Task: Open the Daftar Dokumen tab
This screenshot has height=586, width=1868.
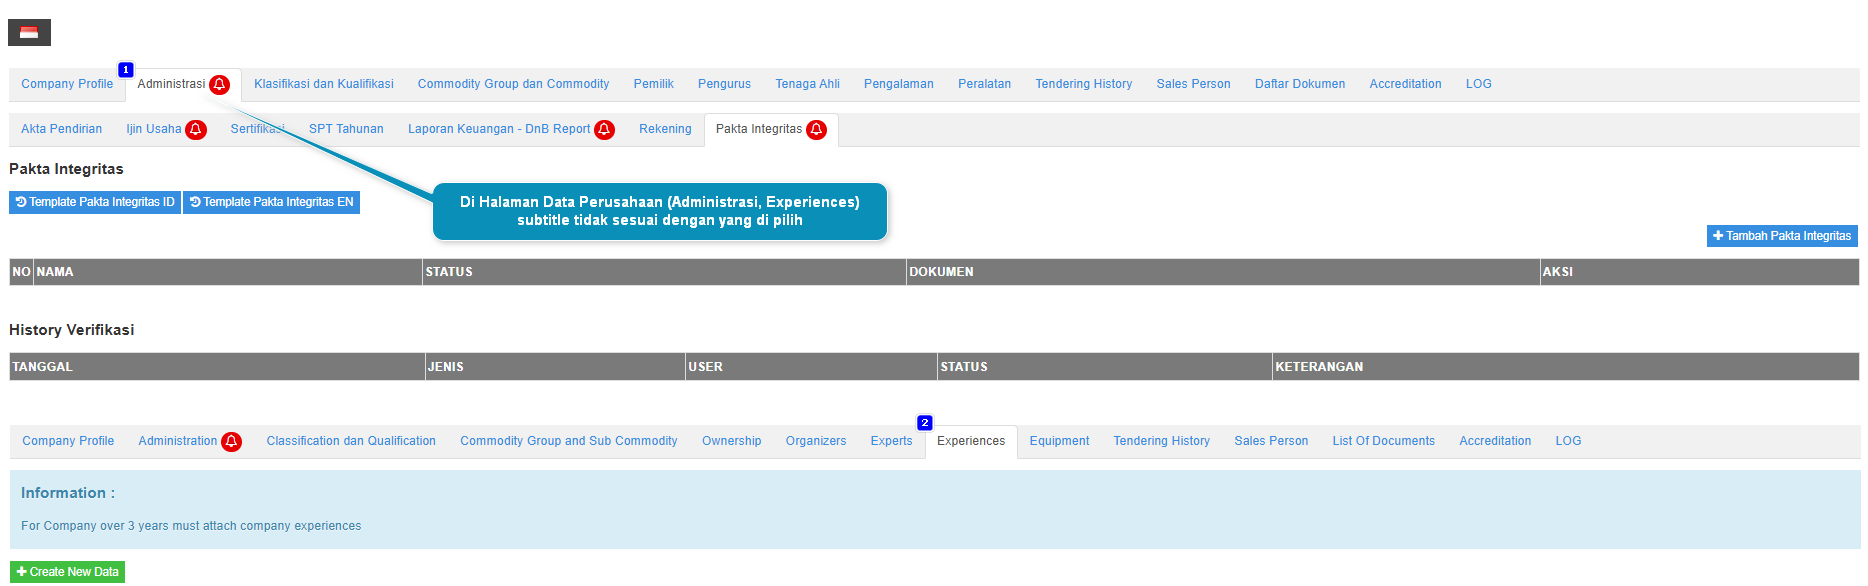Action: 1300,84
